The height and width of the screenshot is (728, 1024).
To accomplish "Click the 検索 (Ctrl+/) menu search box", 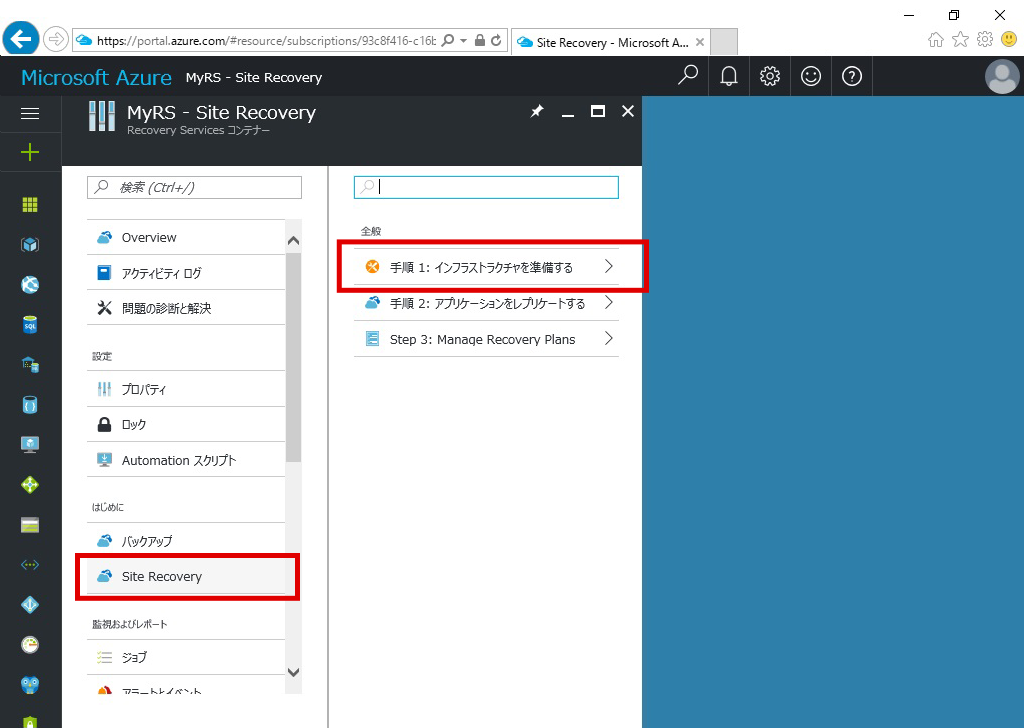I will [194, 187].
